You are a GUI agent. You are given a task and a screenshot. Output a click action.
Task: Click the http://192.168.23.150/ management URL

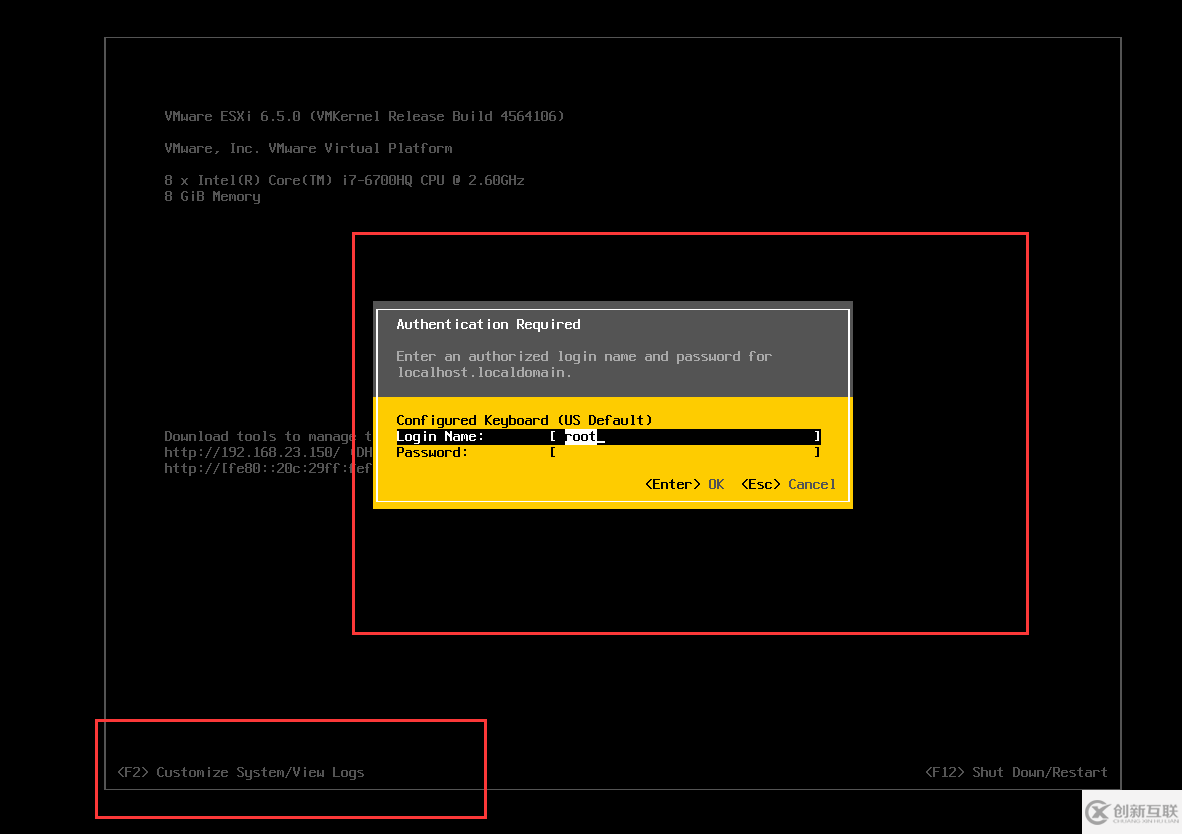pyautogui.click(x=252, y=452)
